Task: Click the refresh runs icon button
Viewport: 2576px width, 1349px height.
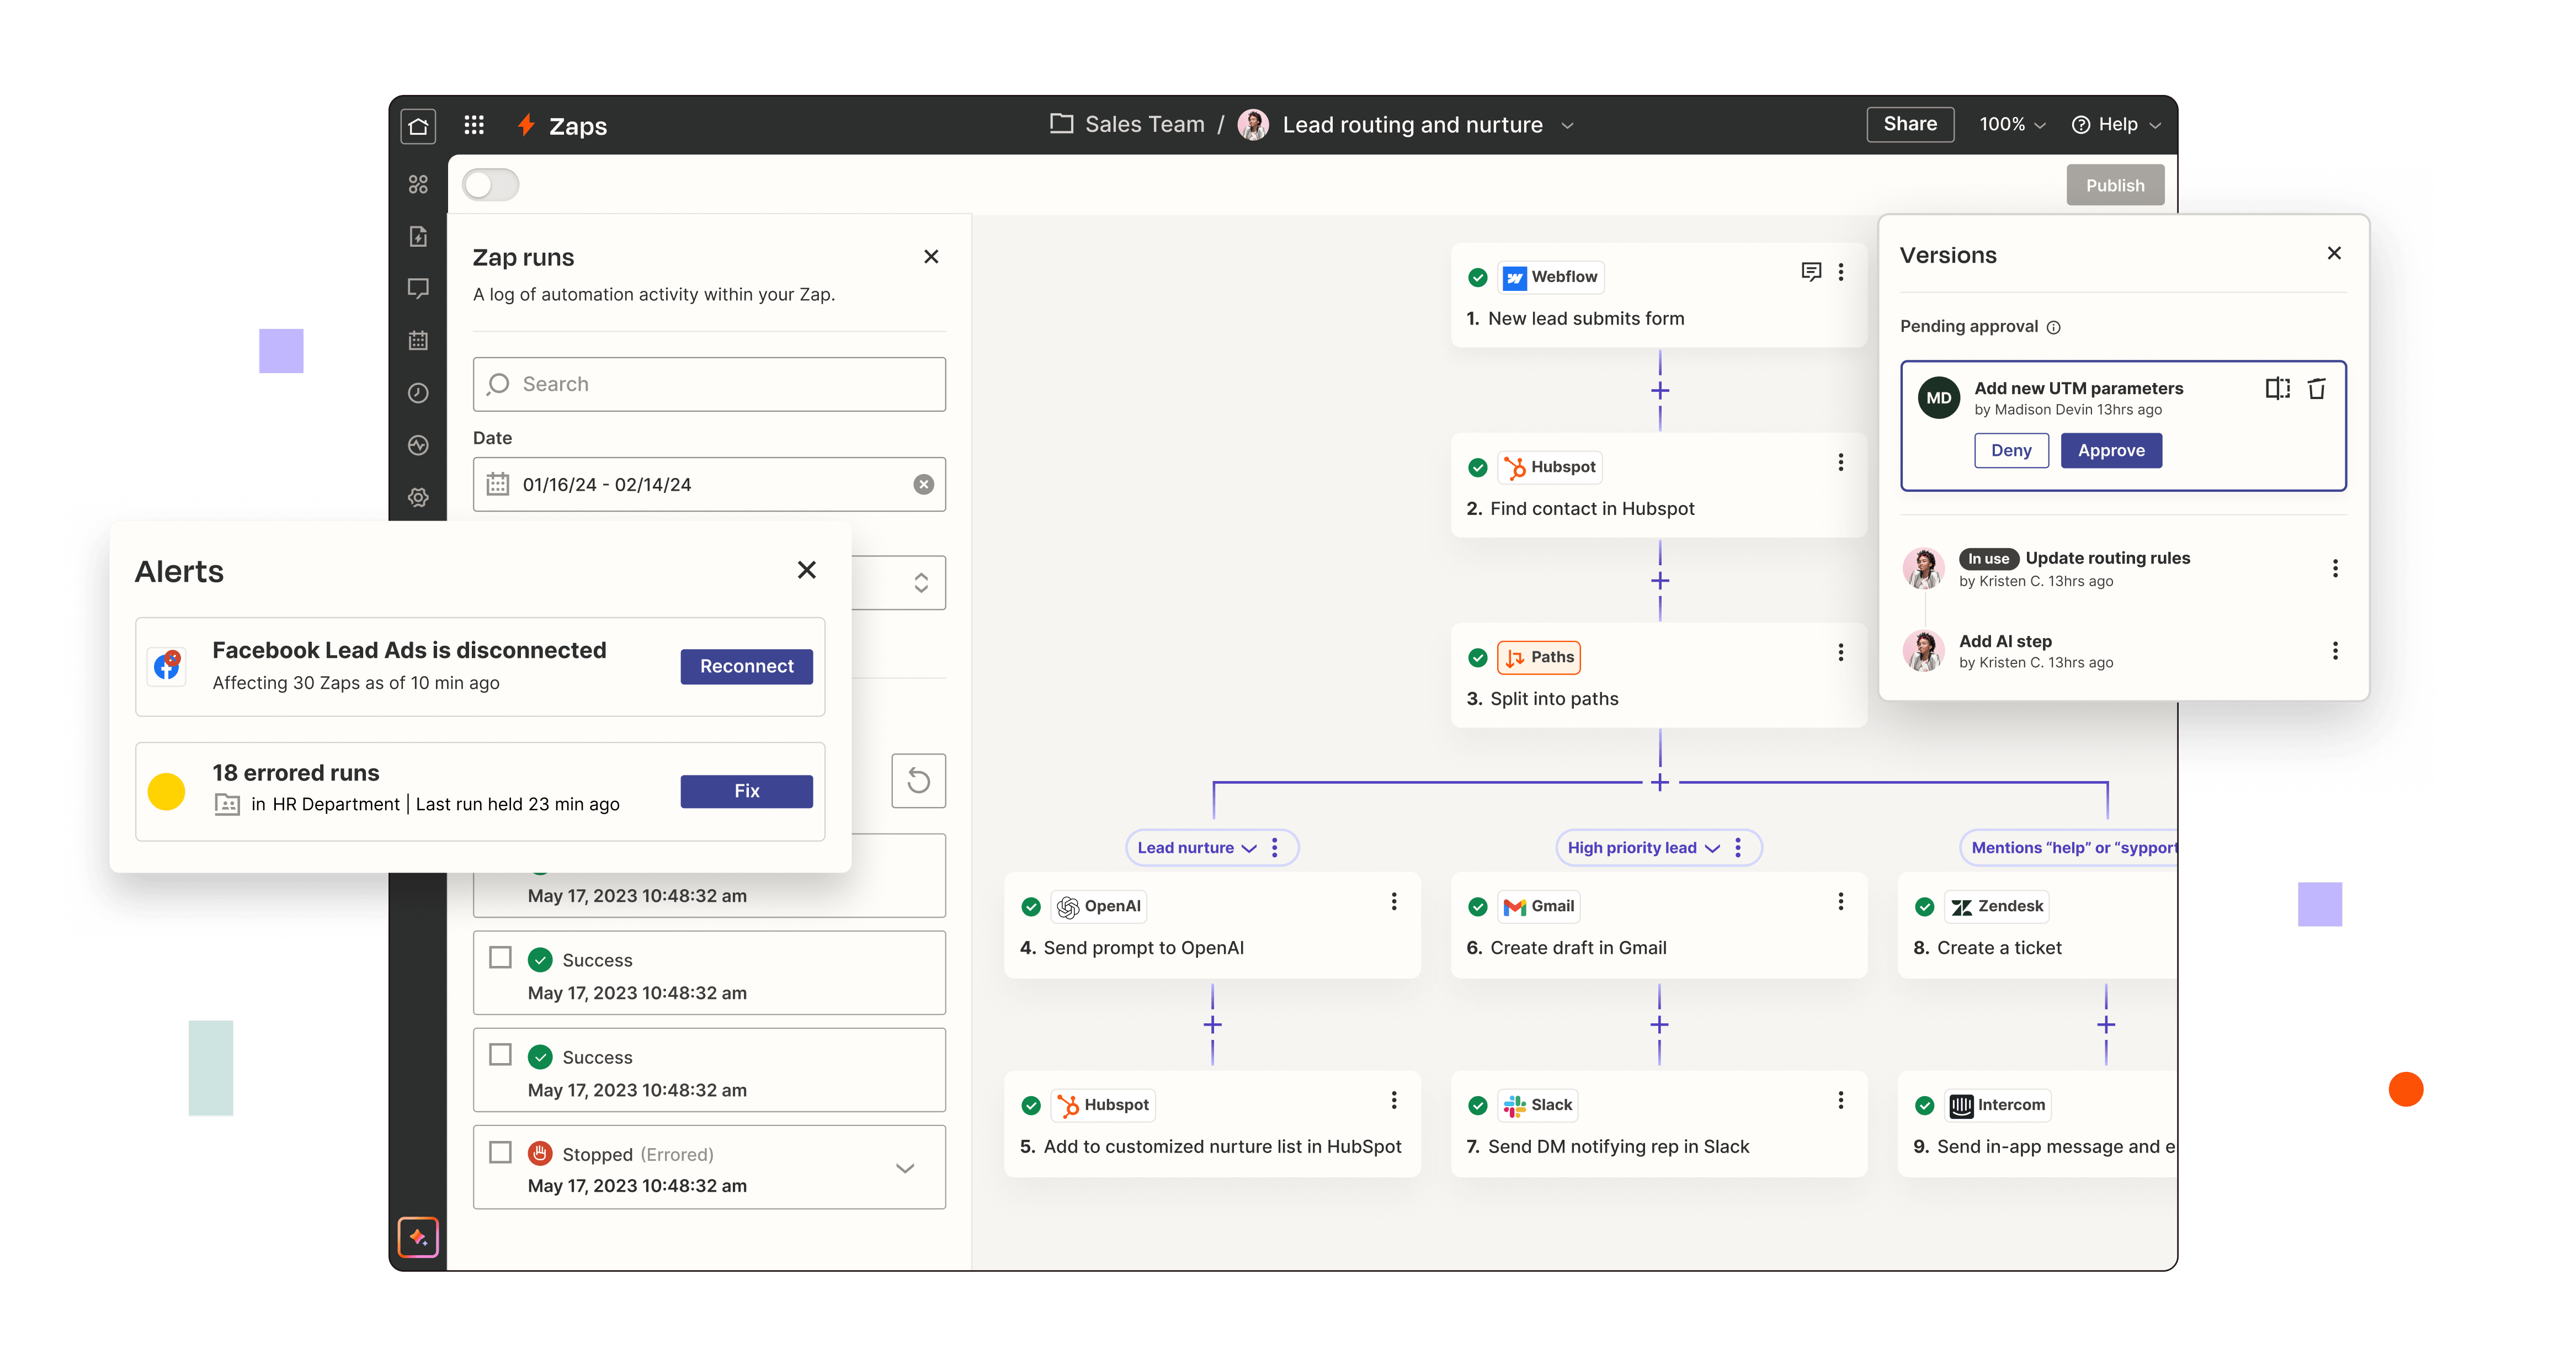Action: pyautogui.click(x=918, y=781)
